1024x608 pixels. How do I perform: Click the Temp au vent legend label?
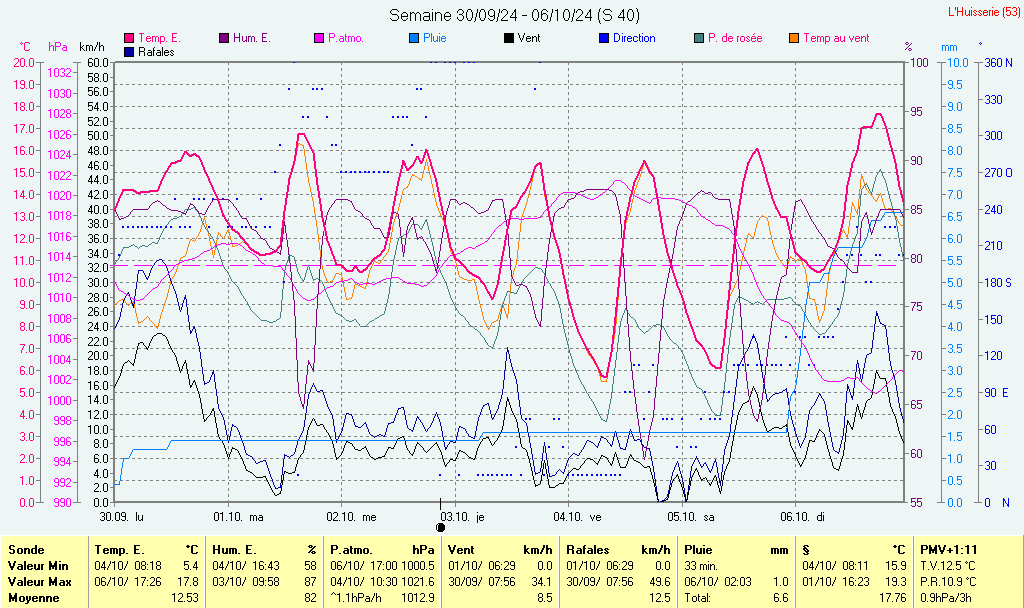(837, 39)
